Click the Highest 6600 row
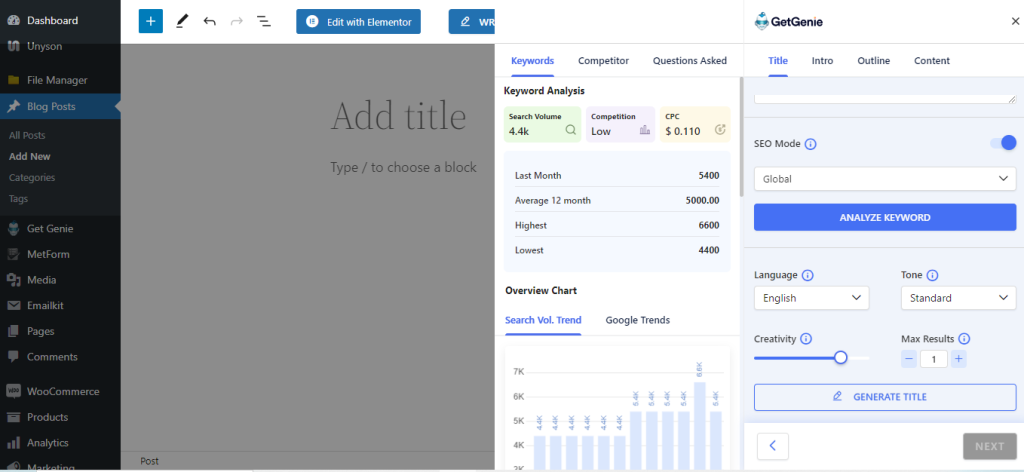 pyautogui.click(x=617, y=225)
